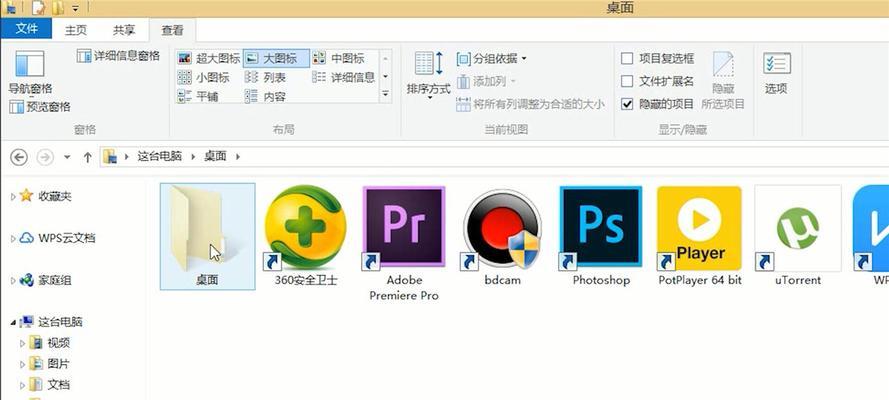Screen dimensions: 889x400
Task: Open the 分组依据 dropdown
Action: pyautogui.click(x=492, y=58)
